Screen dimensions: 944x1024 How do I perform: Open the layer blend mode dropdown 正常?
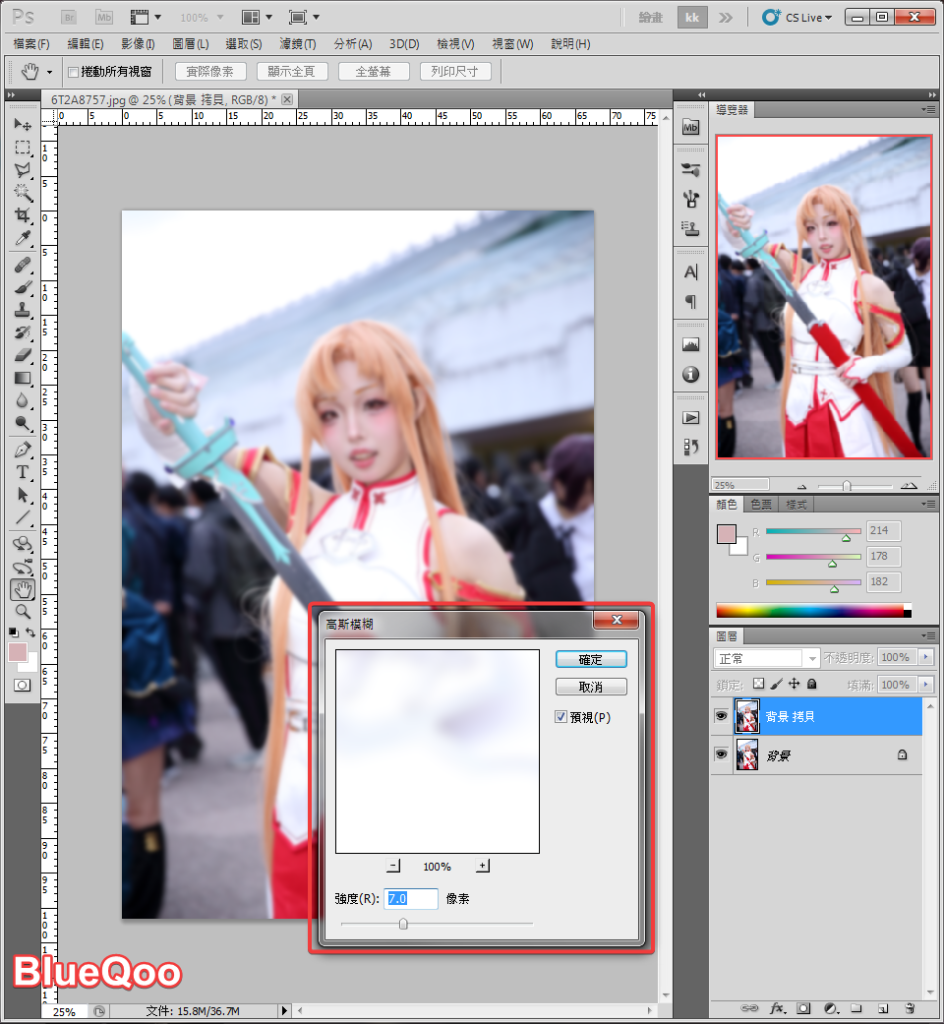[766, 658]
